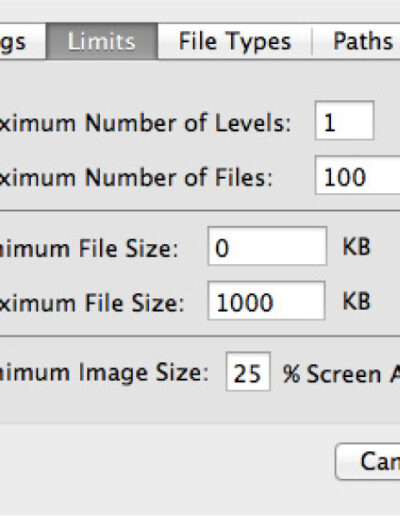Screen dimensions: 400x516
Task: Click the divider between File Types and Paths tabs
Action: 312,41
